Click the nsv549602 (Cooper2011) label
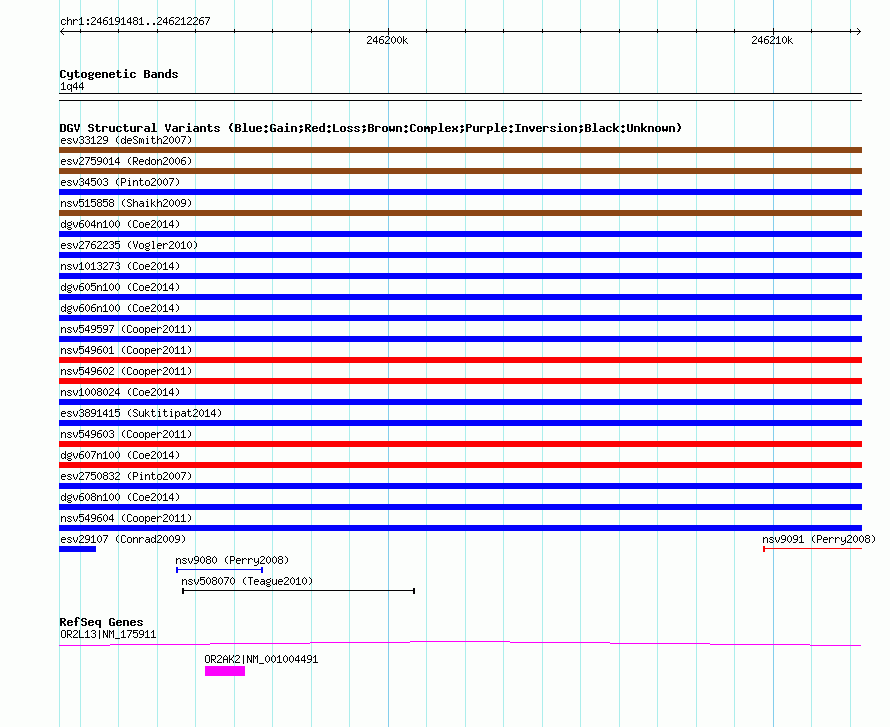The height and width of the screenshot is (727, 890). (x=126, y=371)
